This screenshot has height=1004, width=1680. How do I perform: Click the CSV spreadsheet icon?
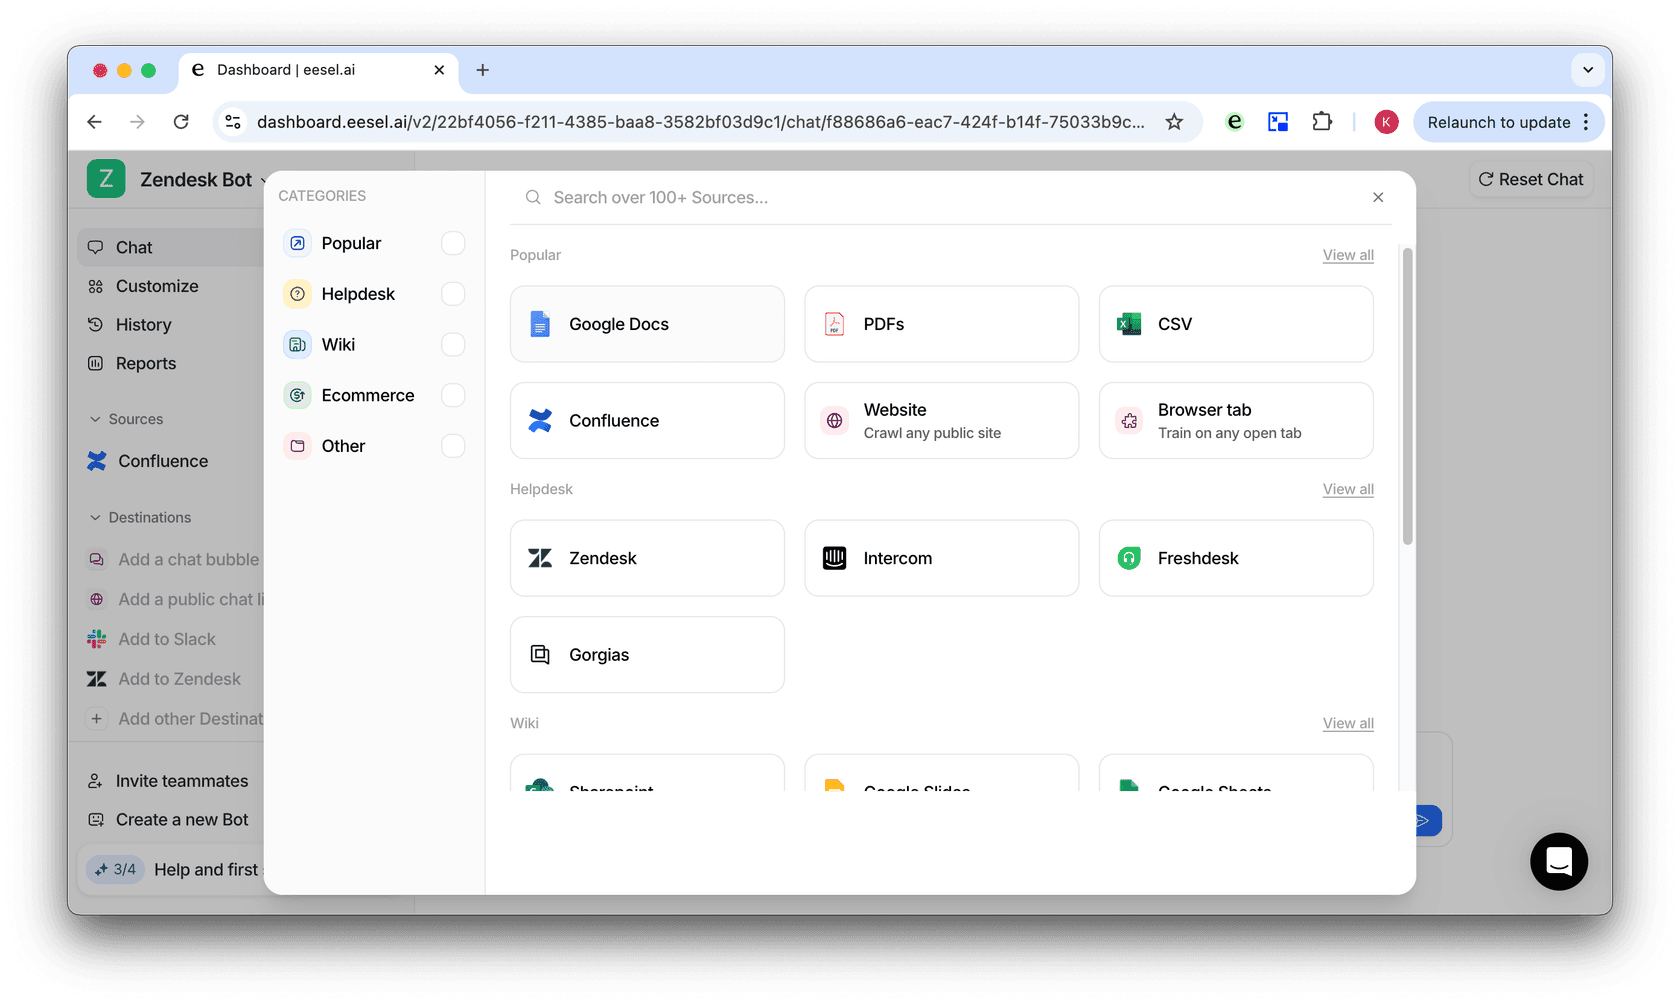click(x=1129, y=324)
